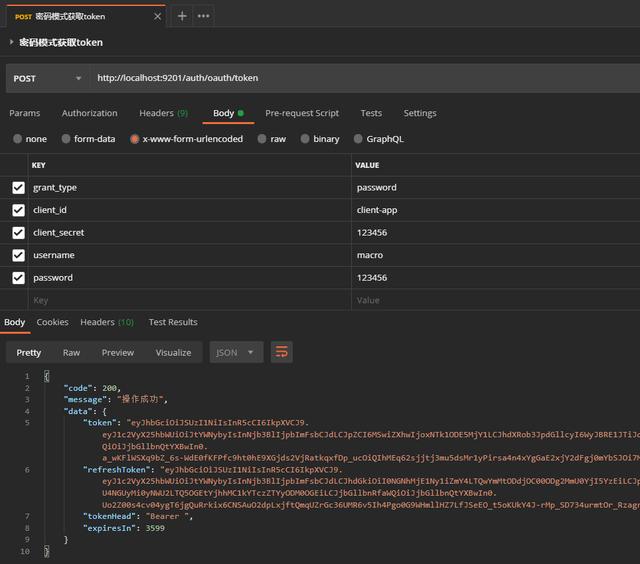
Task: Close the 密码模式获取token request tab
Action: pyautogui.click(x=157, y=16)
